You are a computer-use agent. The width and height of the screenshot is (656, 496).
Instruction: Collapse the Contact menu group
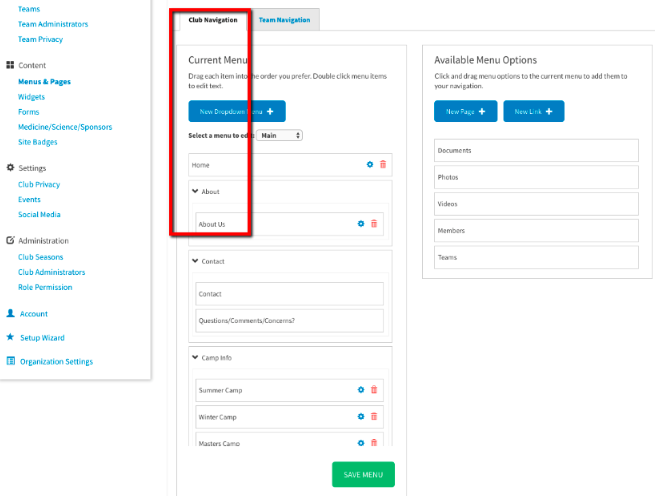(x=195, y=261)
